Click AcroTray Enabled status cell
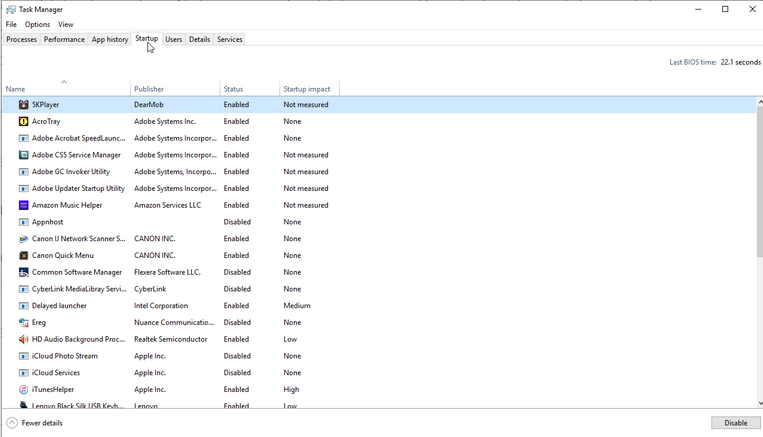The width and height of the screenshot is (763, 437). [x=236, y=121]
